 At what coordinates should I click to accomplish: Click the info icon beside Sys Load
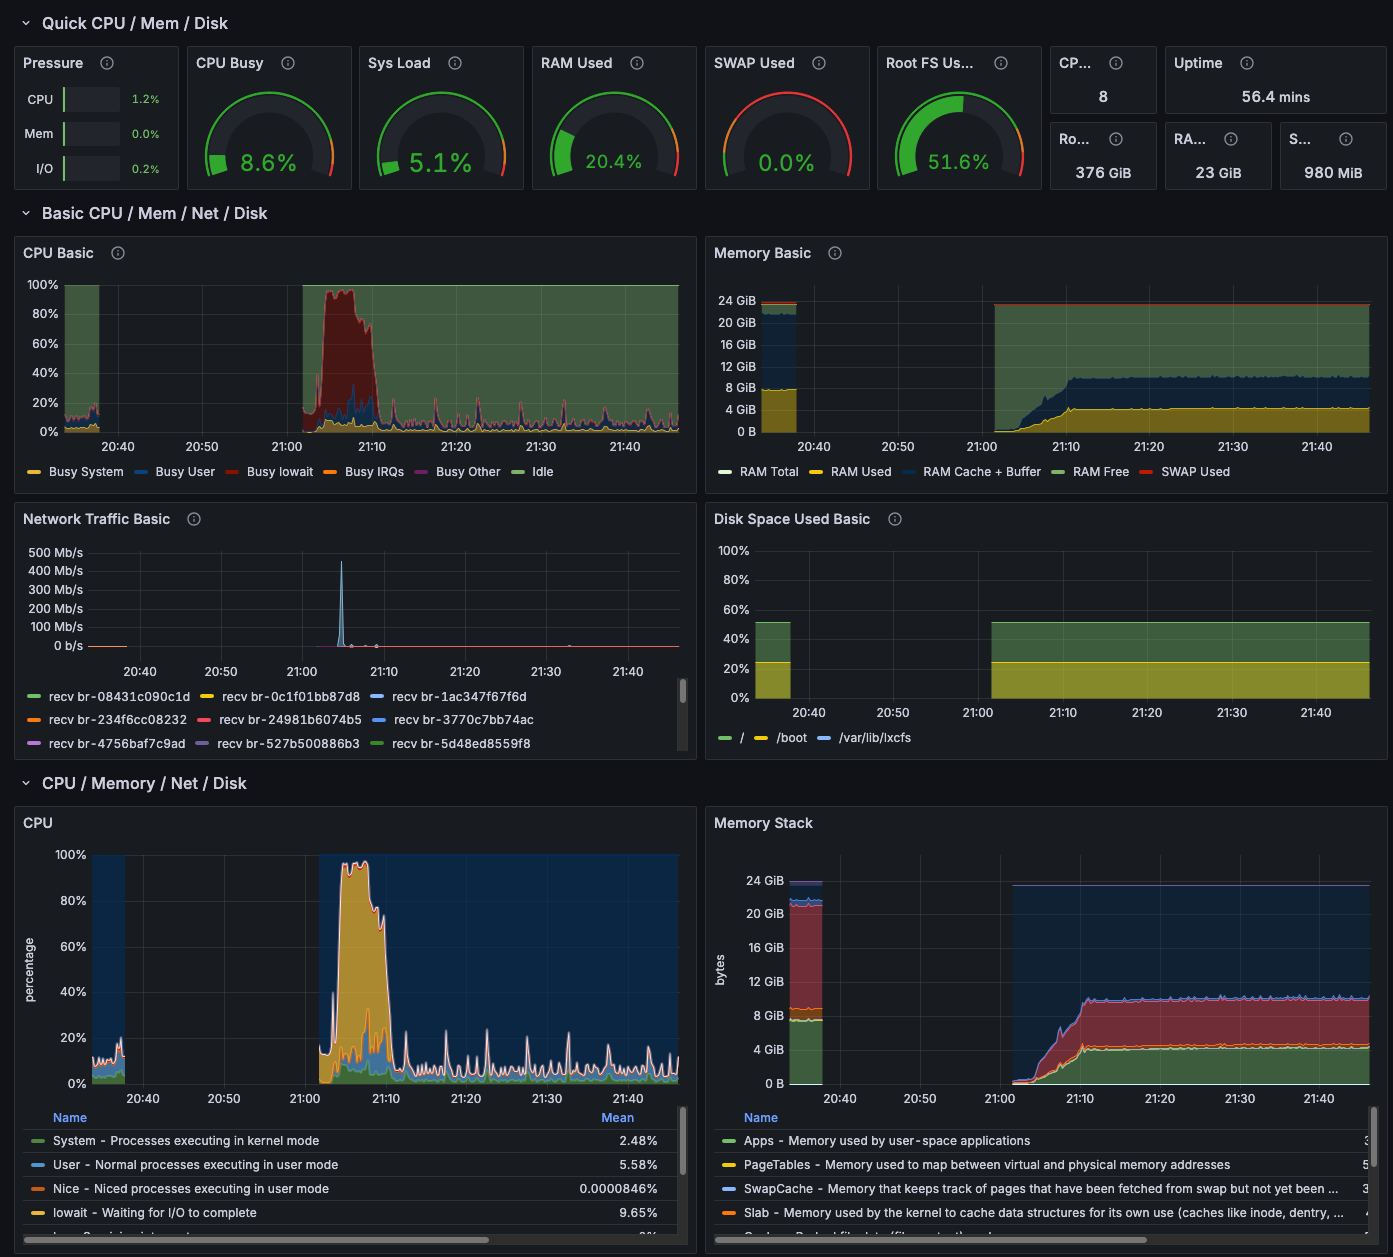coord(455,63)
